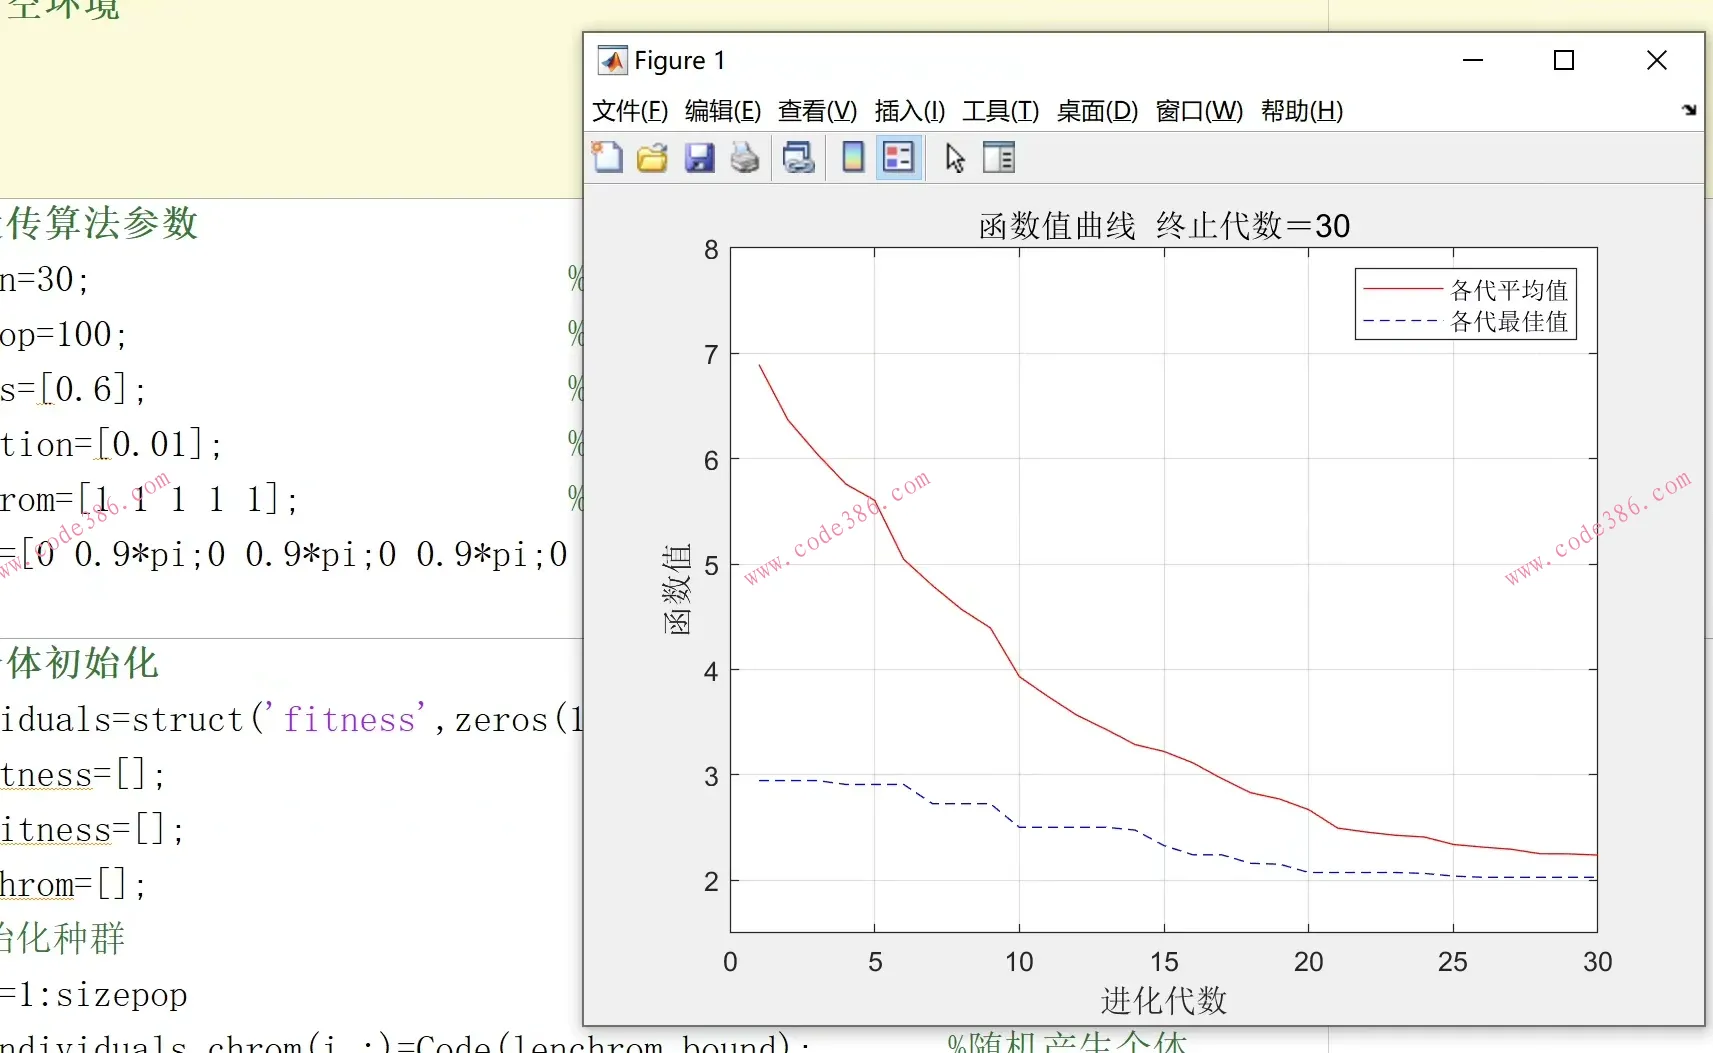Toggle the Insert Legend toolbar button
This screenshot has height=1053, width=1713.
click(x=898, y=158)
